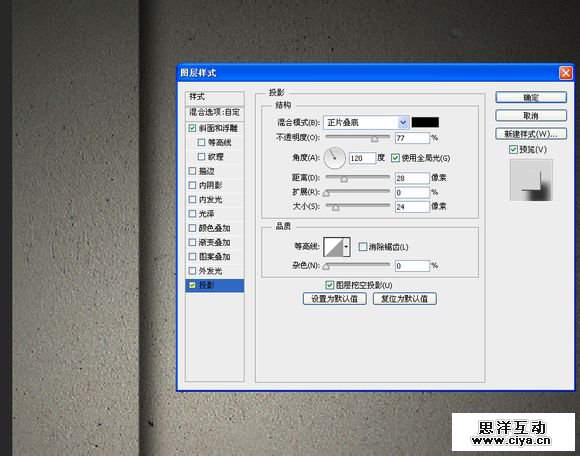This screenshot has width=580, height=456.
Task: Select 斜面和浮雕 style item
Action: (x=215, y=128)
